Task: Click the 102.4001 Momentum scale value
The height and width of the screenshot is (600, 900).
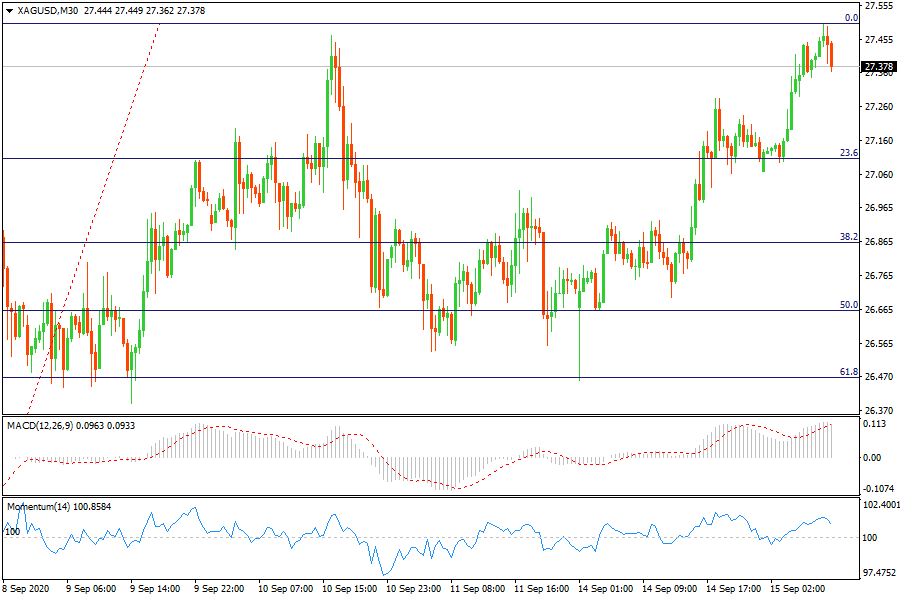Action: [879, 505]
